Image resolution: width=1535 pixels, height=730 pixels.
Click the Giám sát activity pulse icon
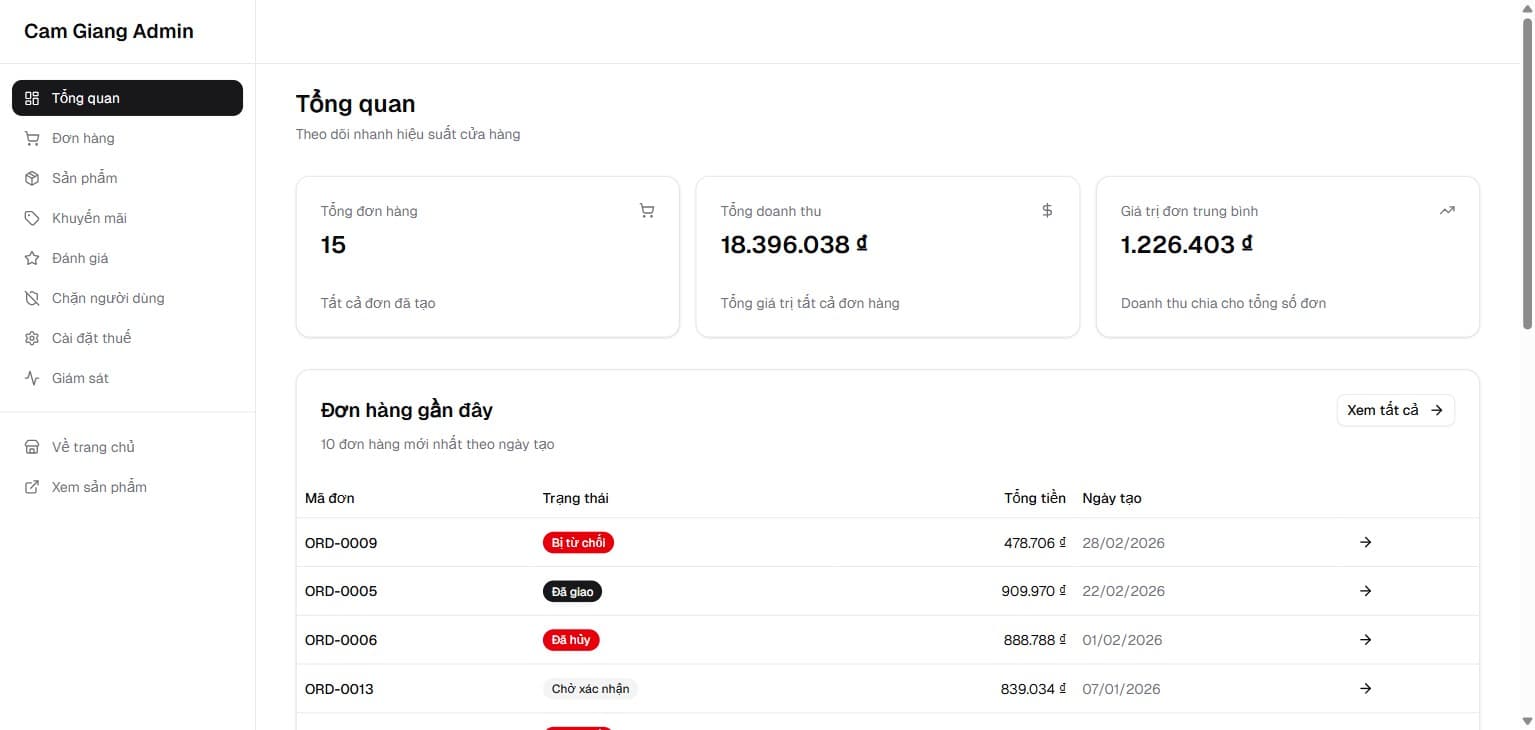point(32,378)
